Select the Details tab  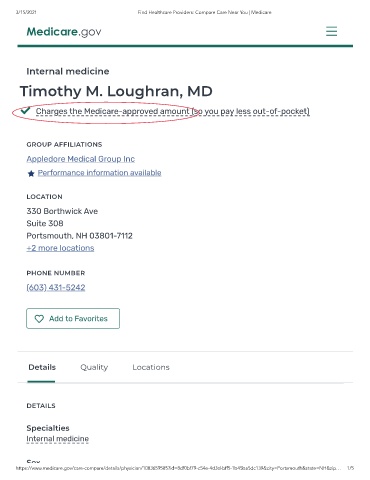click(x=42, y=367)
